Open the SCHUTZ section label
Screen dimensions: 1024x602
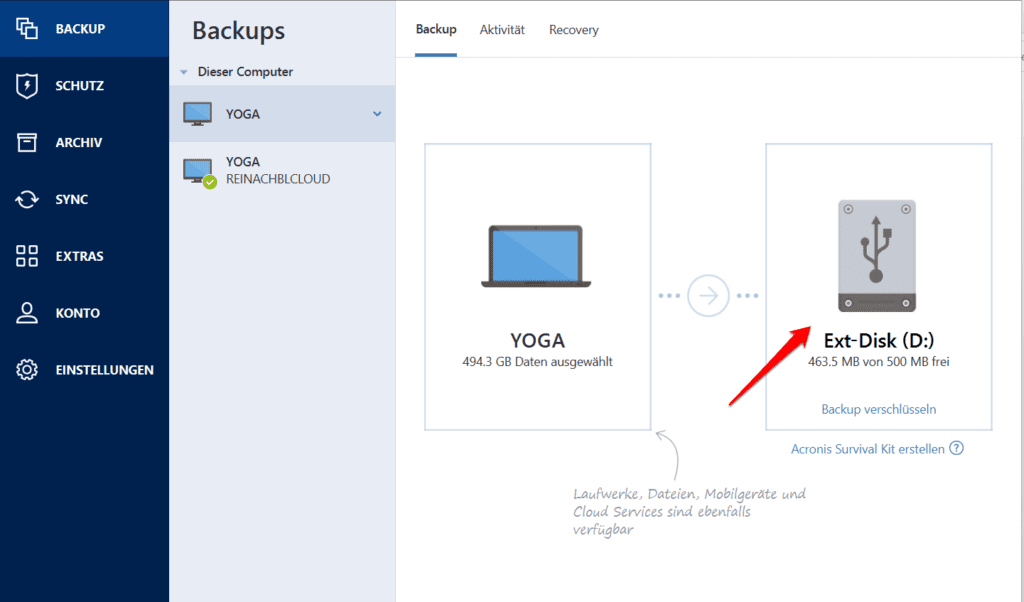[80, 86]
